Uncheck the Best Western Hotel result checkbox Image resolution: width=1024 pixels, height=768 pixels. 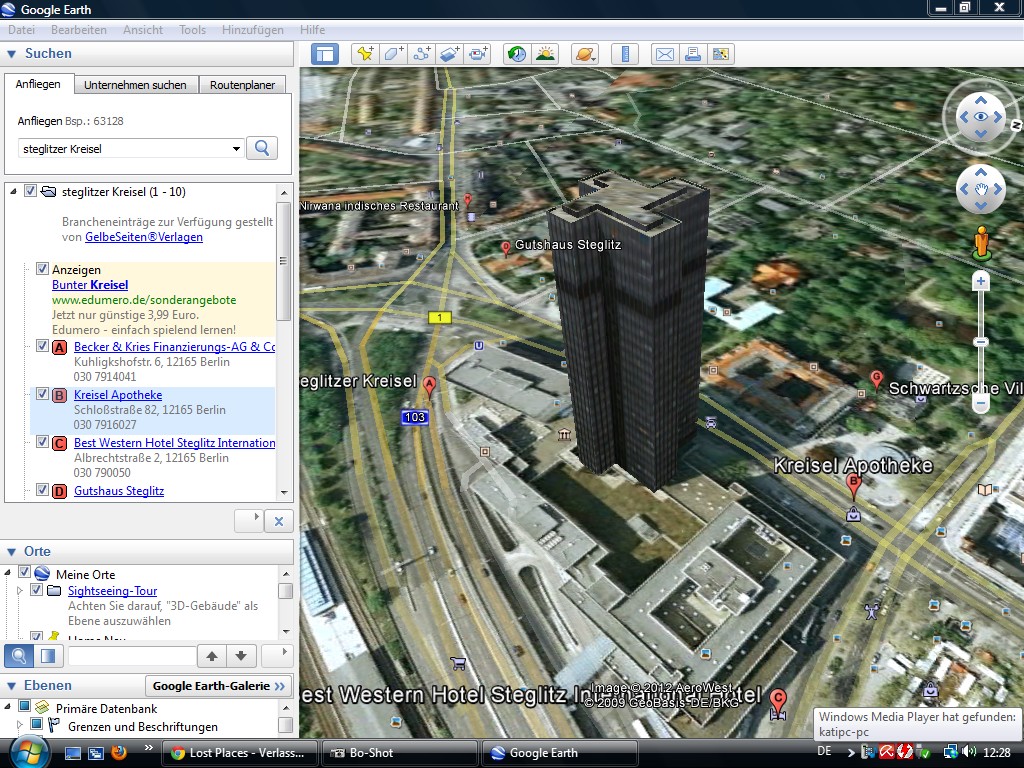click(x=42, y=442)
